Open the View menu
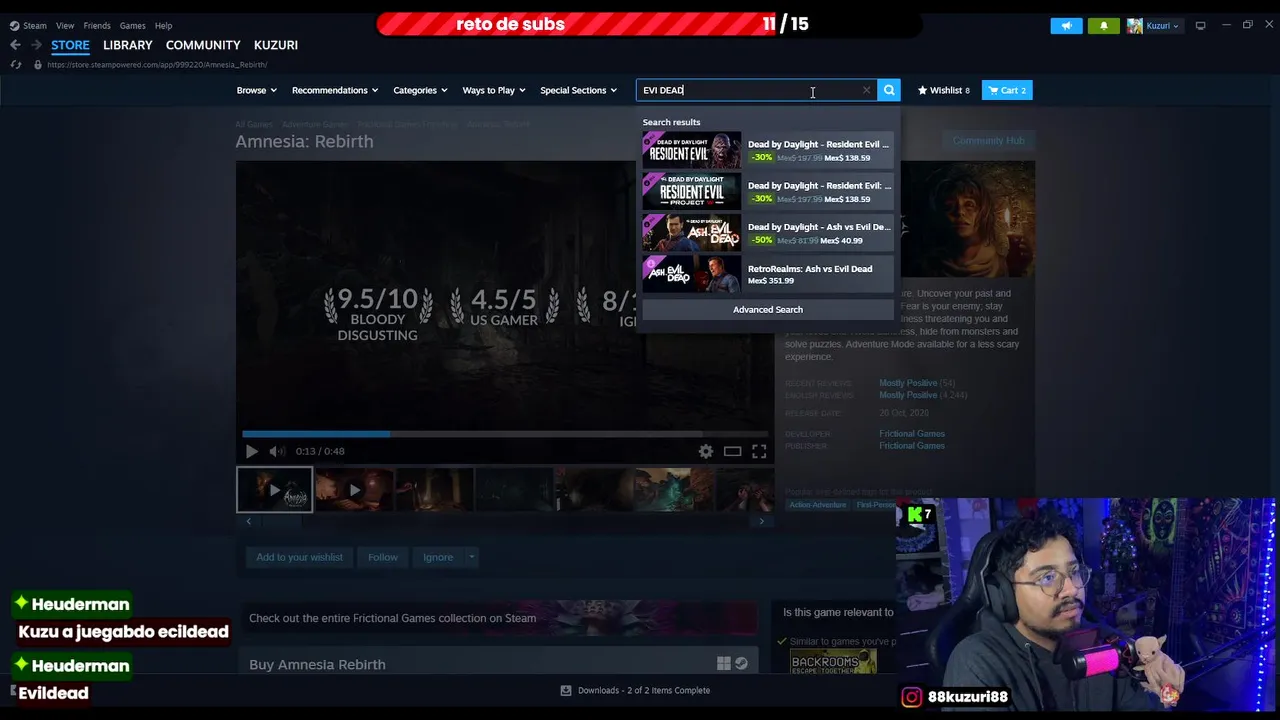The height and width of the screenshot is (720, 1280). point(65,26)
